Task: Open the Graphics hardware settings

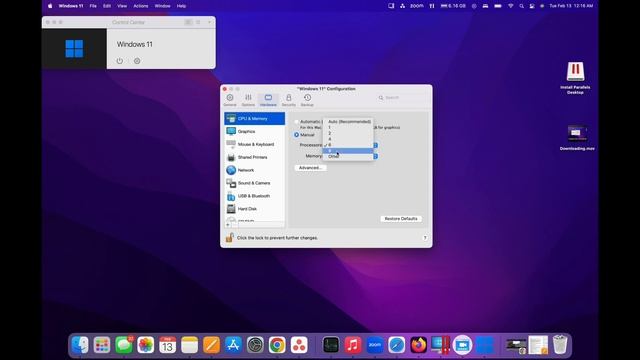Action: 255,131
